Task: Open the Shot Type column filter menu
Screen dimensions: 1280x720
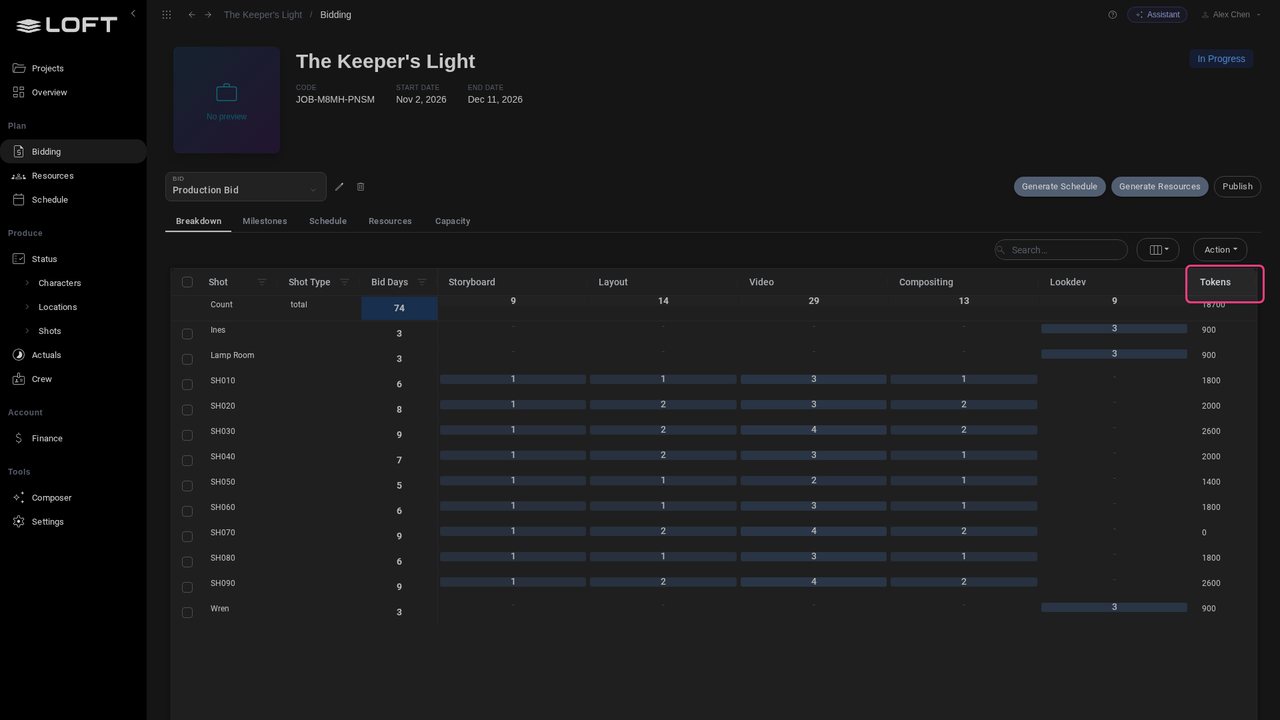Action: (345, 282)
